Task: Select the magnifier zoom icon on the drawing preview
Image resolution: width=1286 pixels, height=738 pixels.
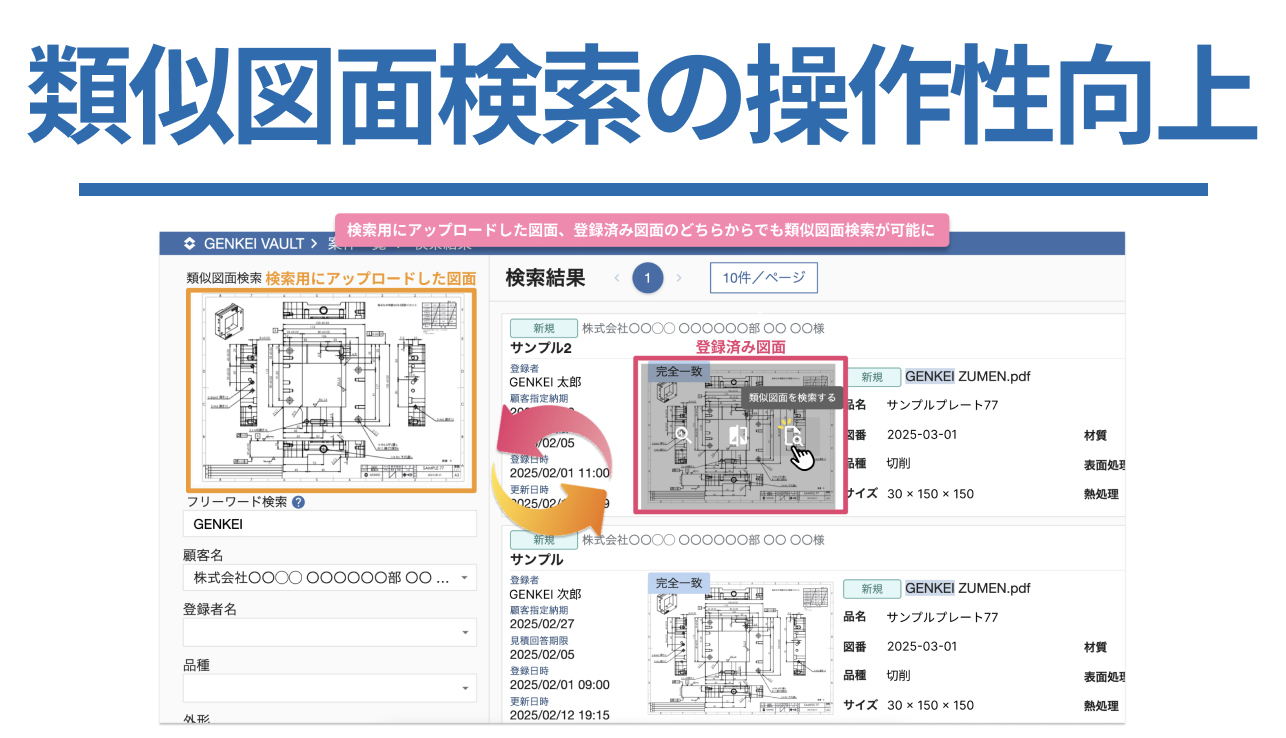Action: pos(683,436)
